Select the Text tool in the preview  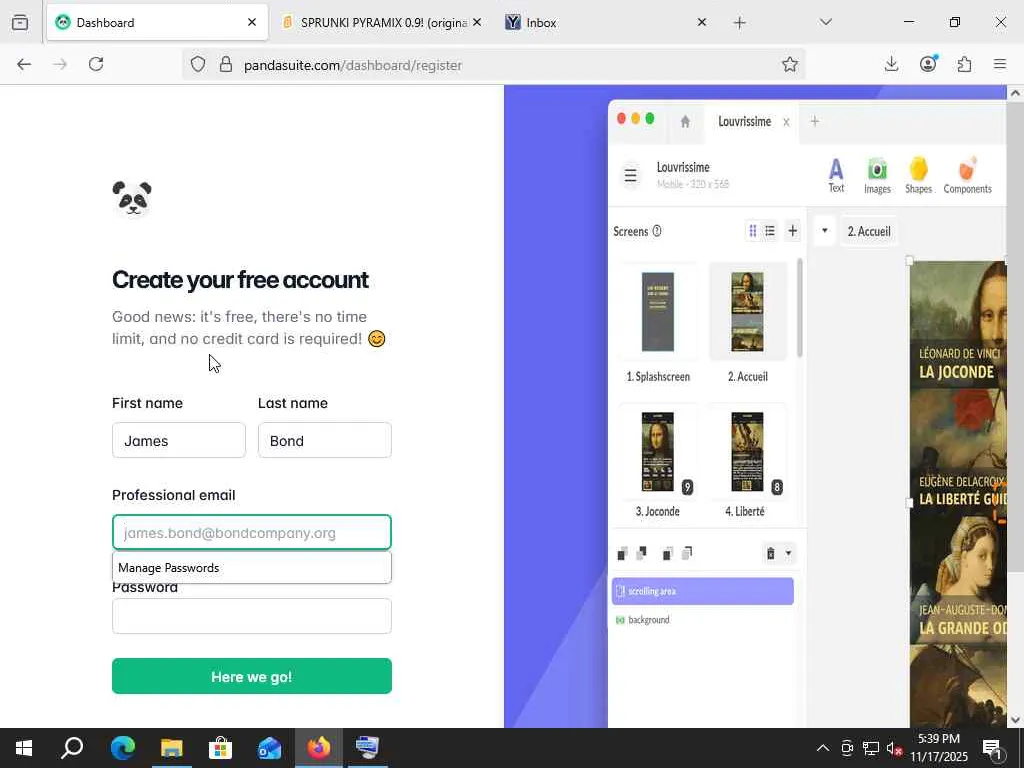click(836, 175)
